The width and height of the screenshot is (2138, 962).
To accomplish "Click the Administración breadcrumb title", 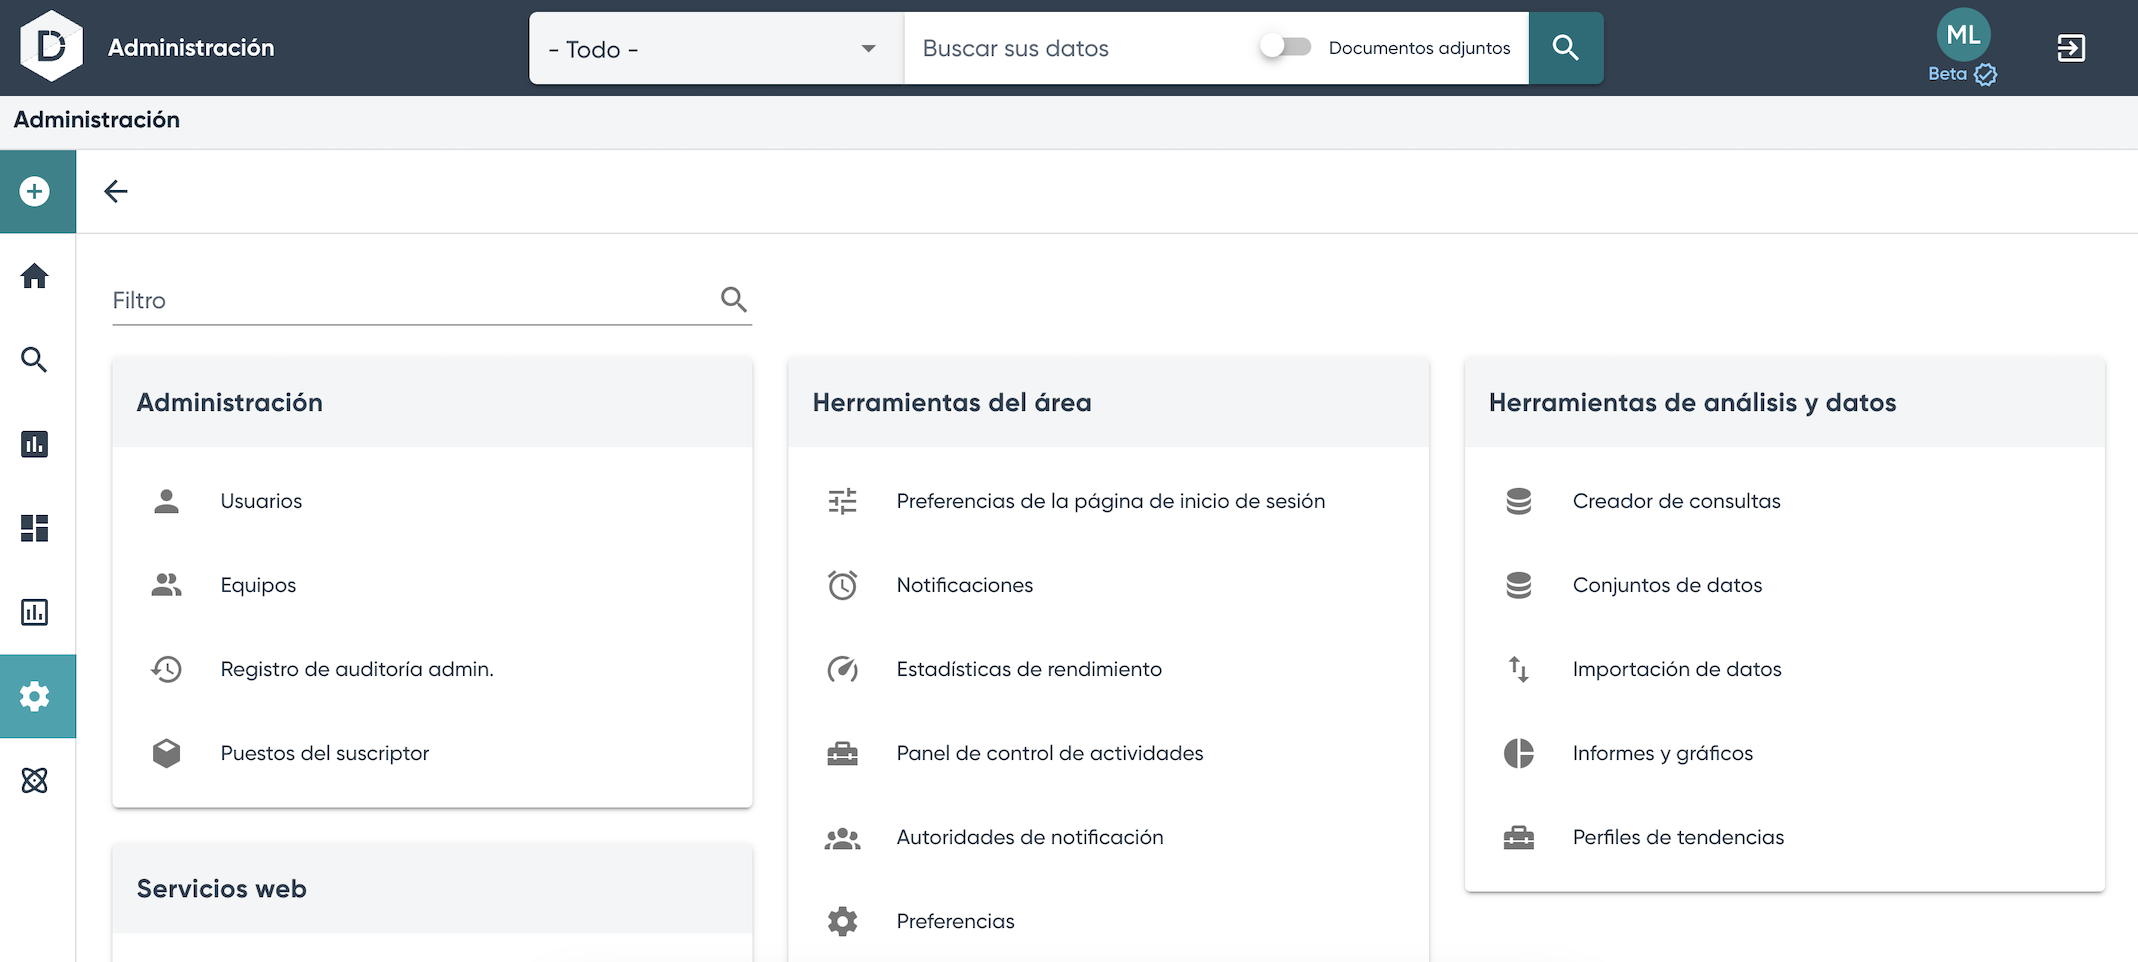I will click(97, 120).
